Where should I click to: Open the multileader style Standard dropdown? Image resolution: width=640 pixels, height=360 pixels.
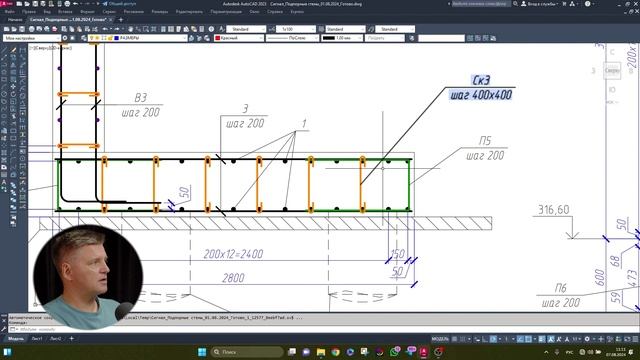[395, 29]
